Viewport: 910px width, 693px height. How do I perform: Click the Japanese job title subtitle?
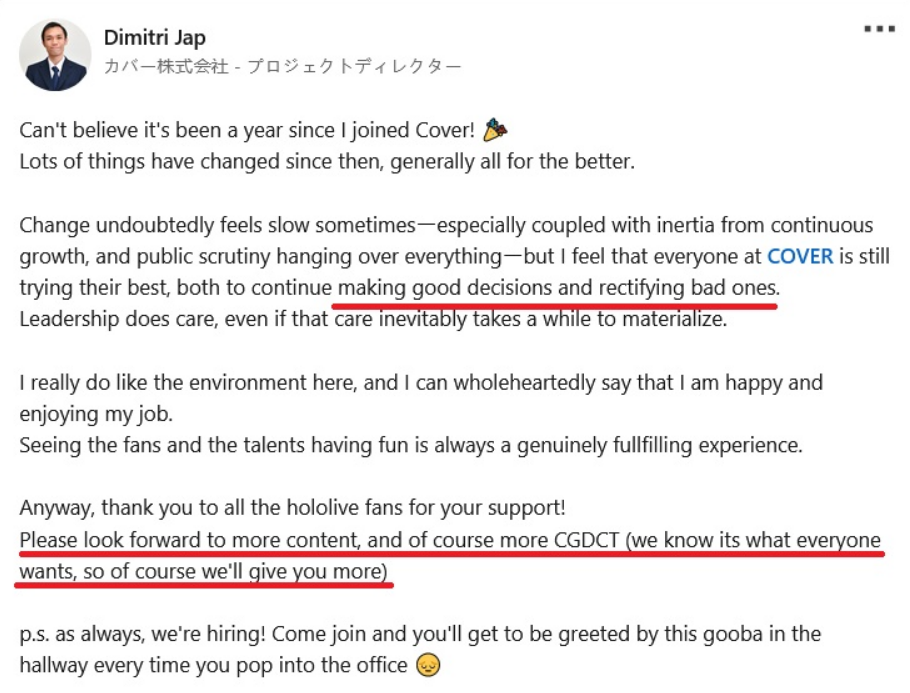point(283,66)
